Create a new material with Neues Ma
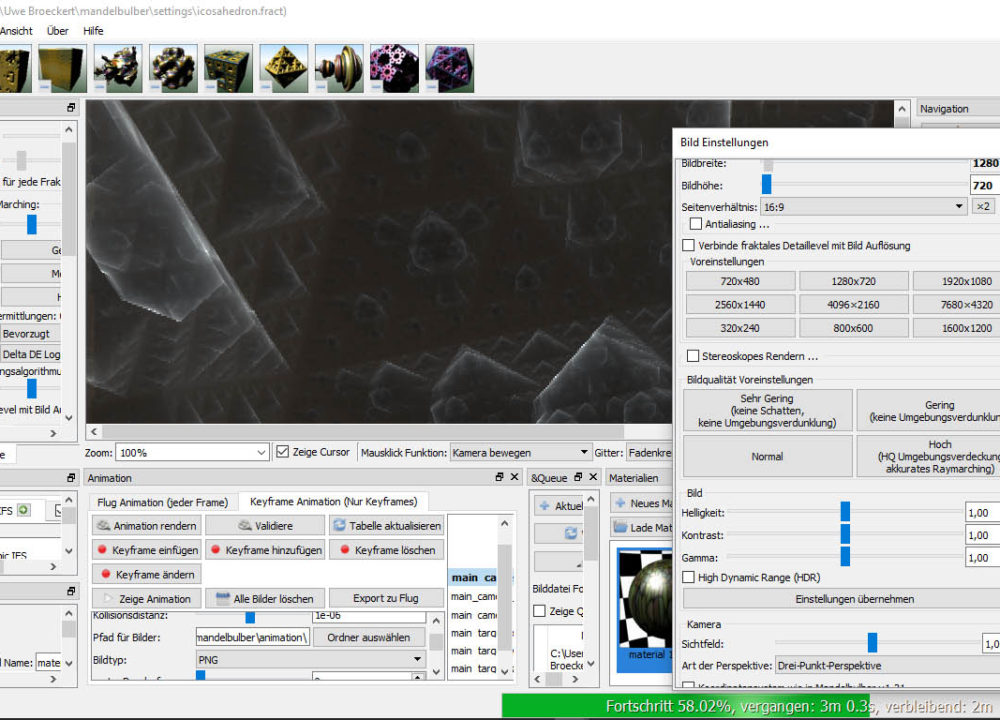Viewport: 1000px width, 720px height. (642, 503)
